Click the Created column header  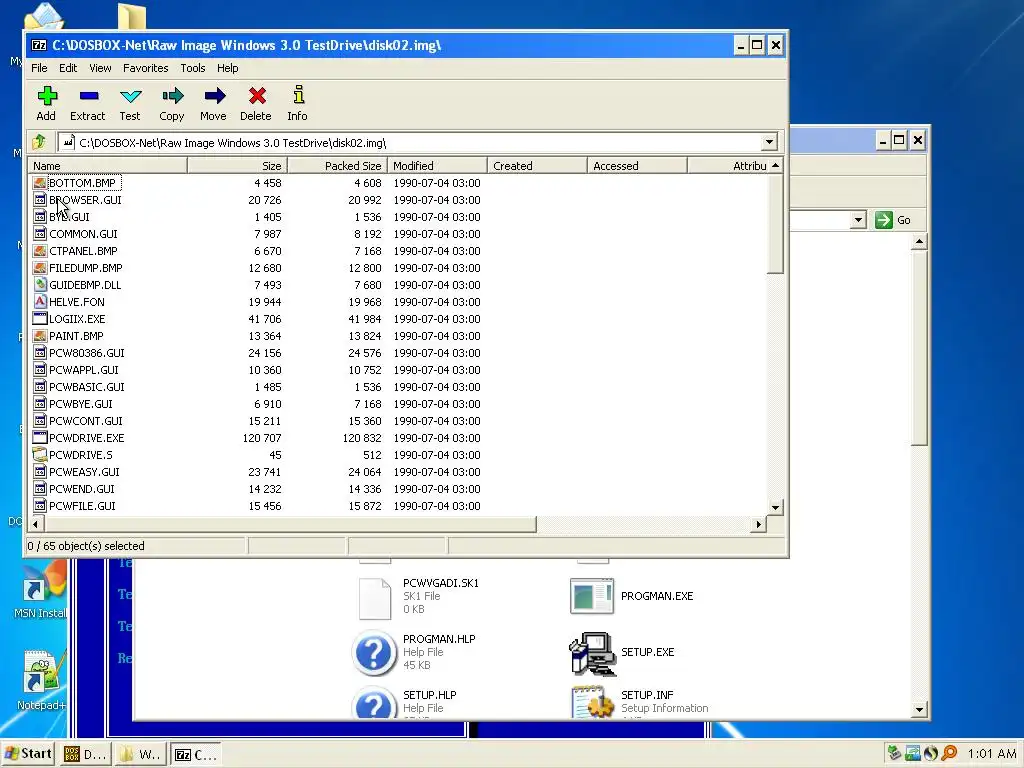tap(537, 166)
